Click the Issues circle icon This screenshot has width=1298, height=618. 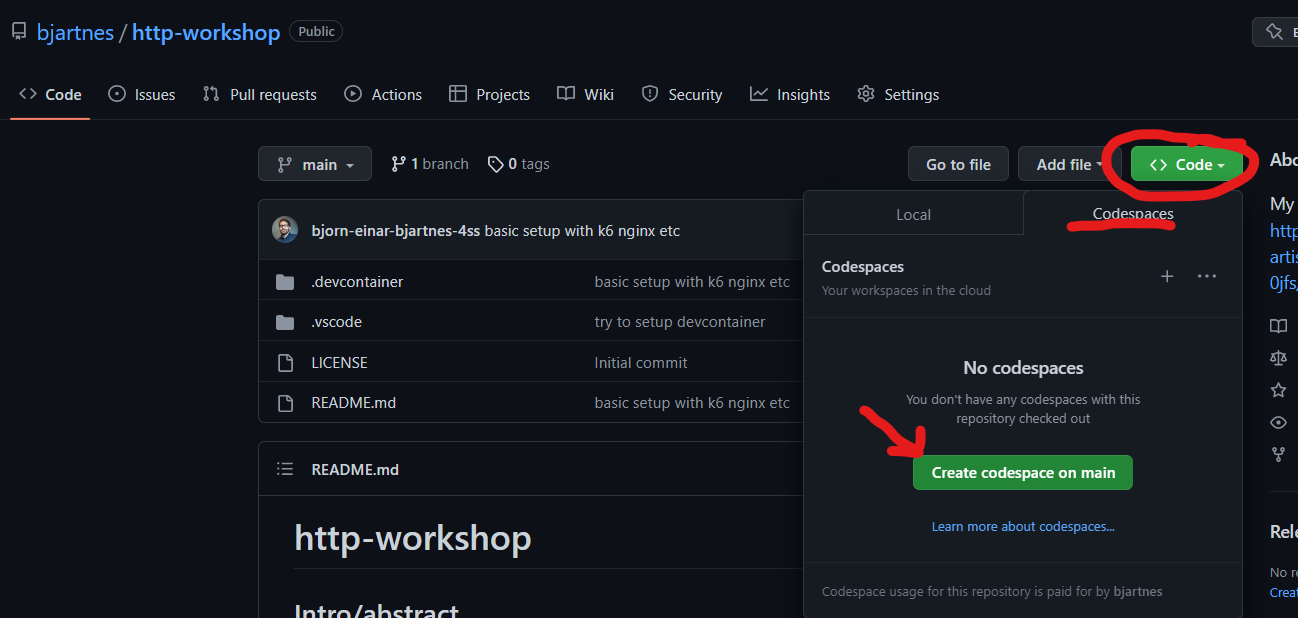pos(117,94)
